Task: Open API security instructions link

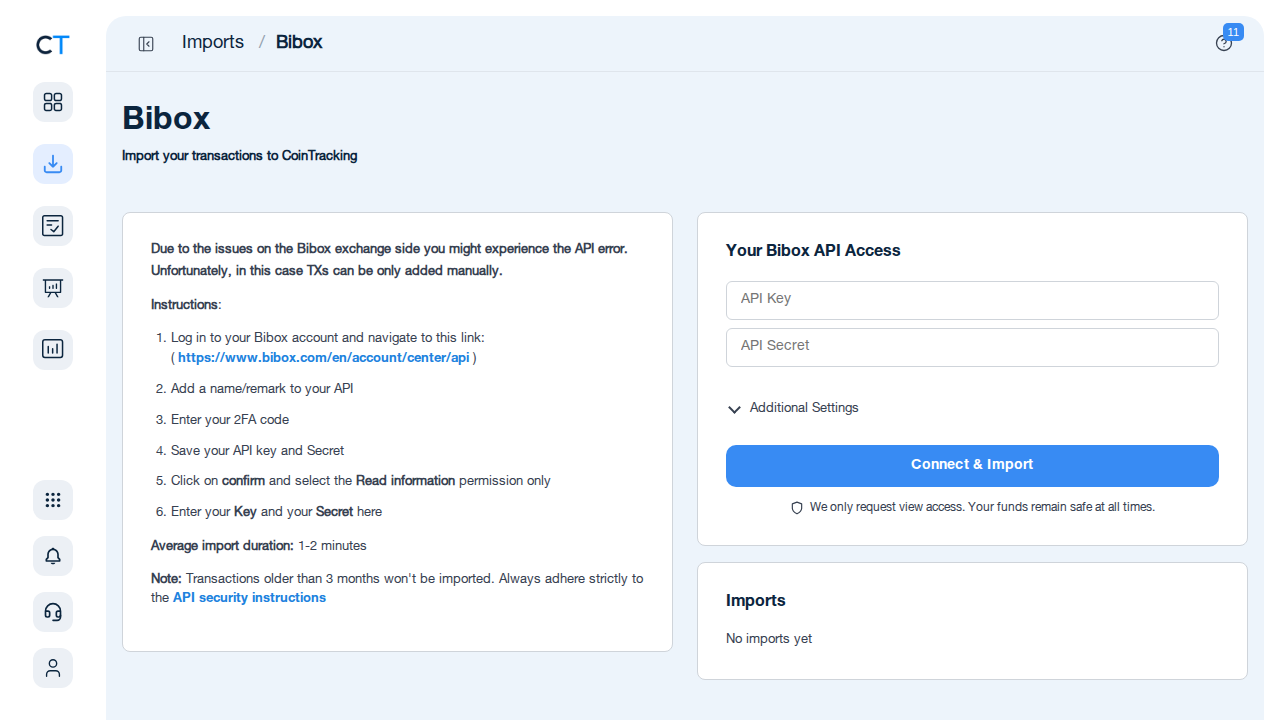Action: (249, 598)
